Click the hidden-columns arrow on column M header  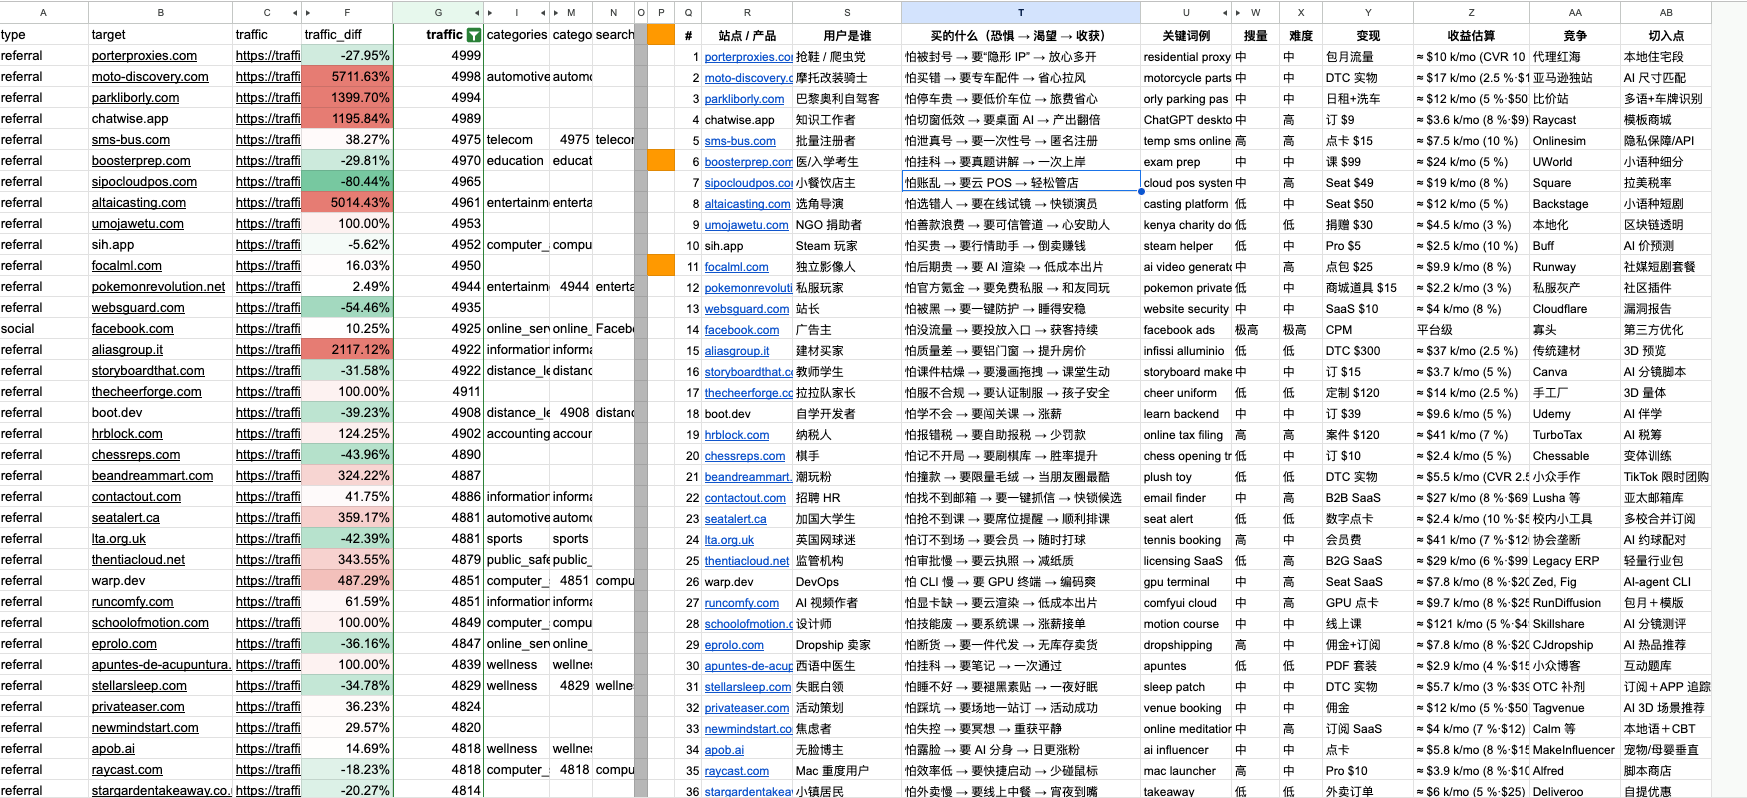point(556,13)
